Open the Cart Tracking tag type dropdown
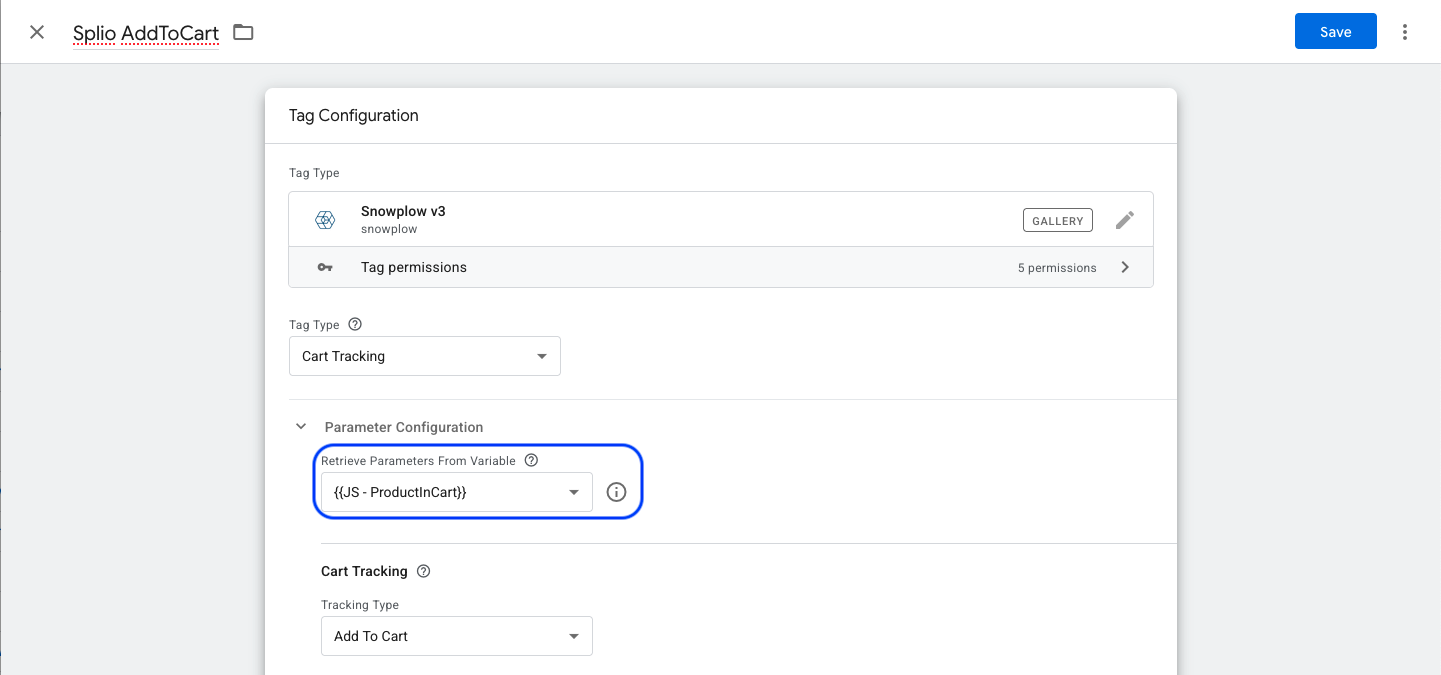Screen dimensions: 1441x675 pos(425,356)
